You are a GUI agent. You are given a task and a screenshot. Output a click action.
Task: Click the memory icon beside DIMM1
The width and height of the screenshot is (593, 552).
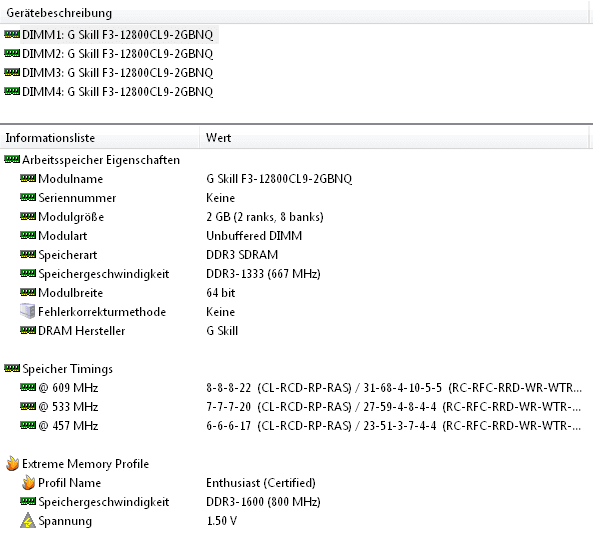coord(12,34)
